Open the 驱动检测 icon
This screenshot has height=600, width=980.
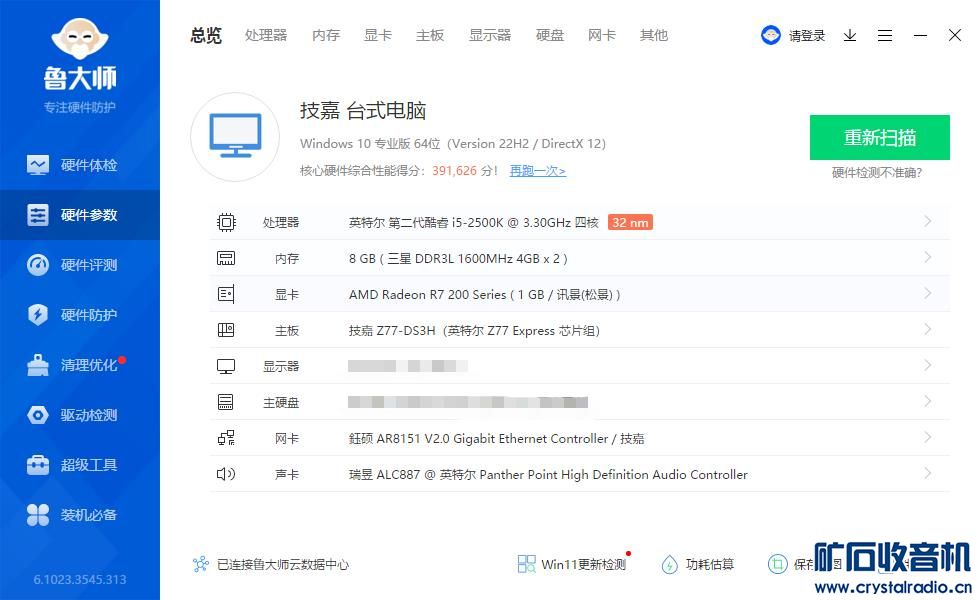38,415
